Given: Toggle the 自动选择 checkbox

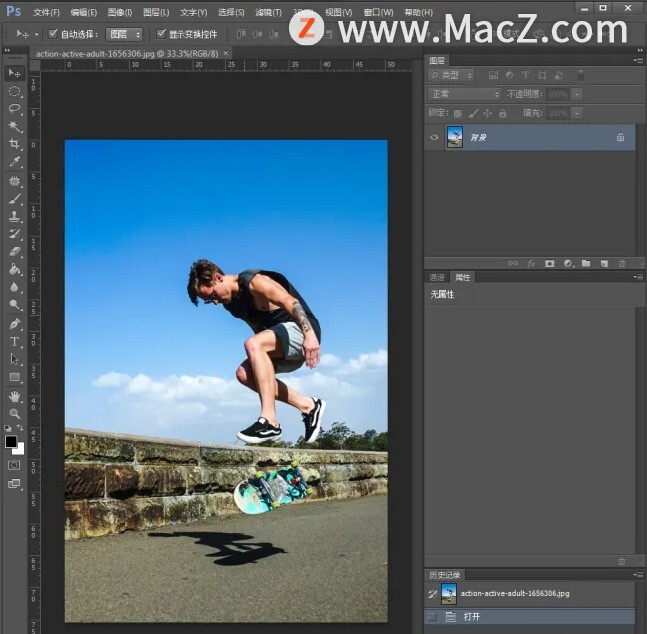Looking at the screenshot, I should [53, 34].
